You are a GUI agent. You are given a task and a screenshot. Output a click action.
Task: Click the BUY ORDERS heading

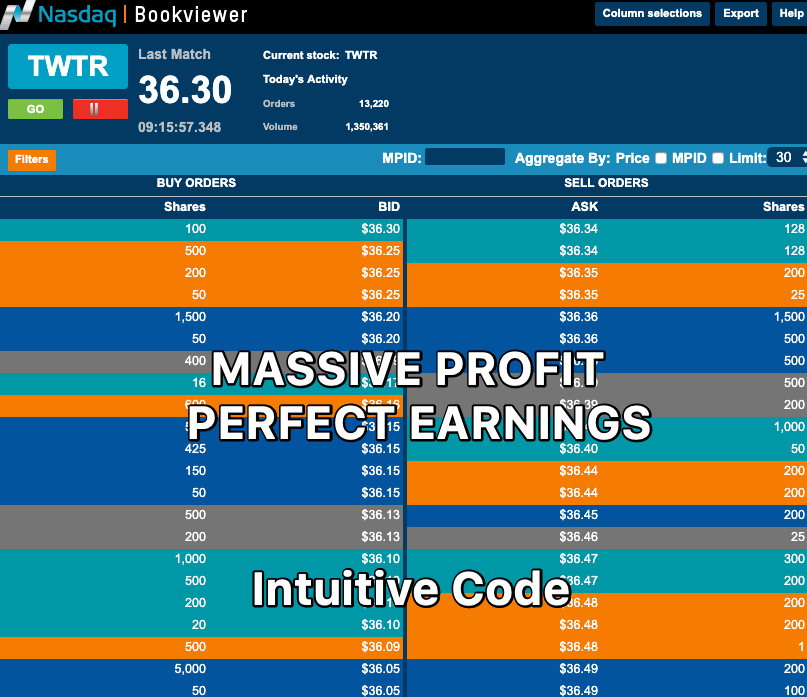tap(196, 183)
